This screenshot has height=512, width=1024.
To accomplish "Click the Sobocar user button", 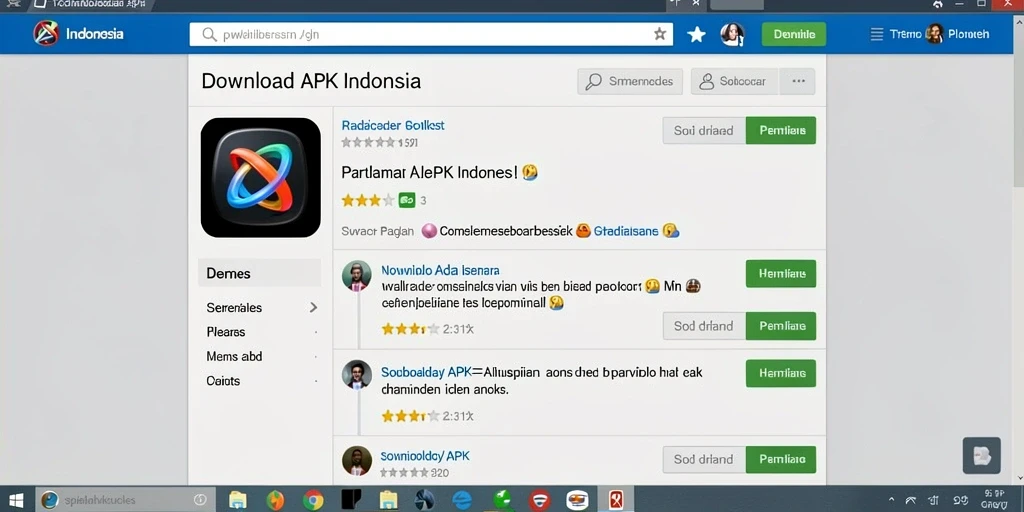I will (x=734, y=82).
